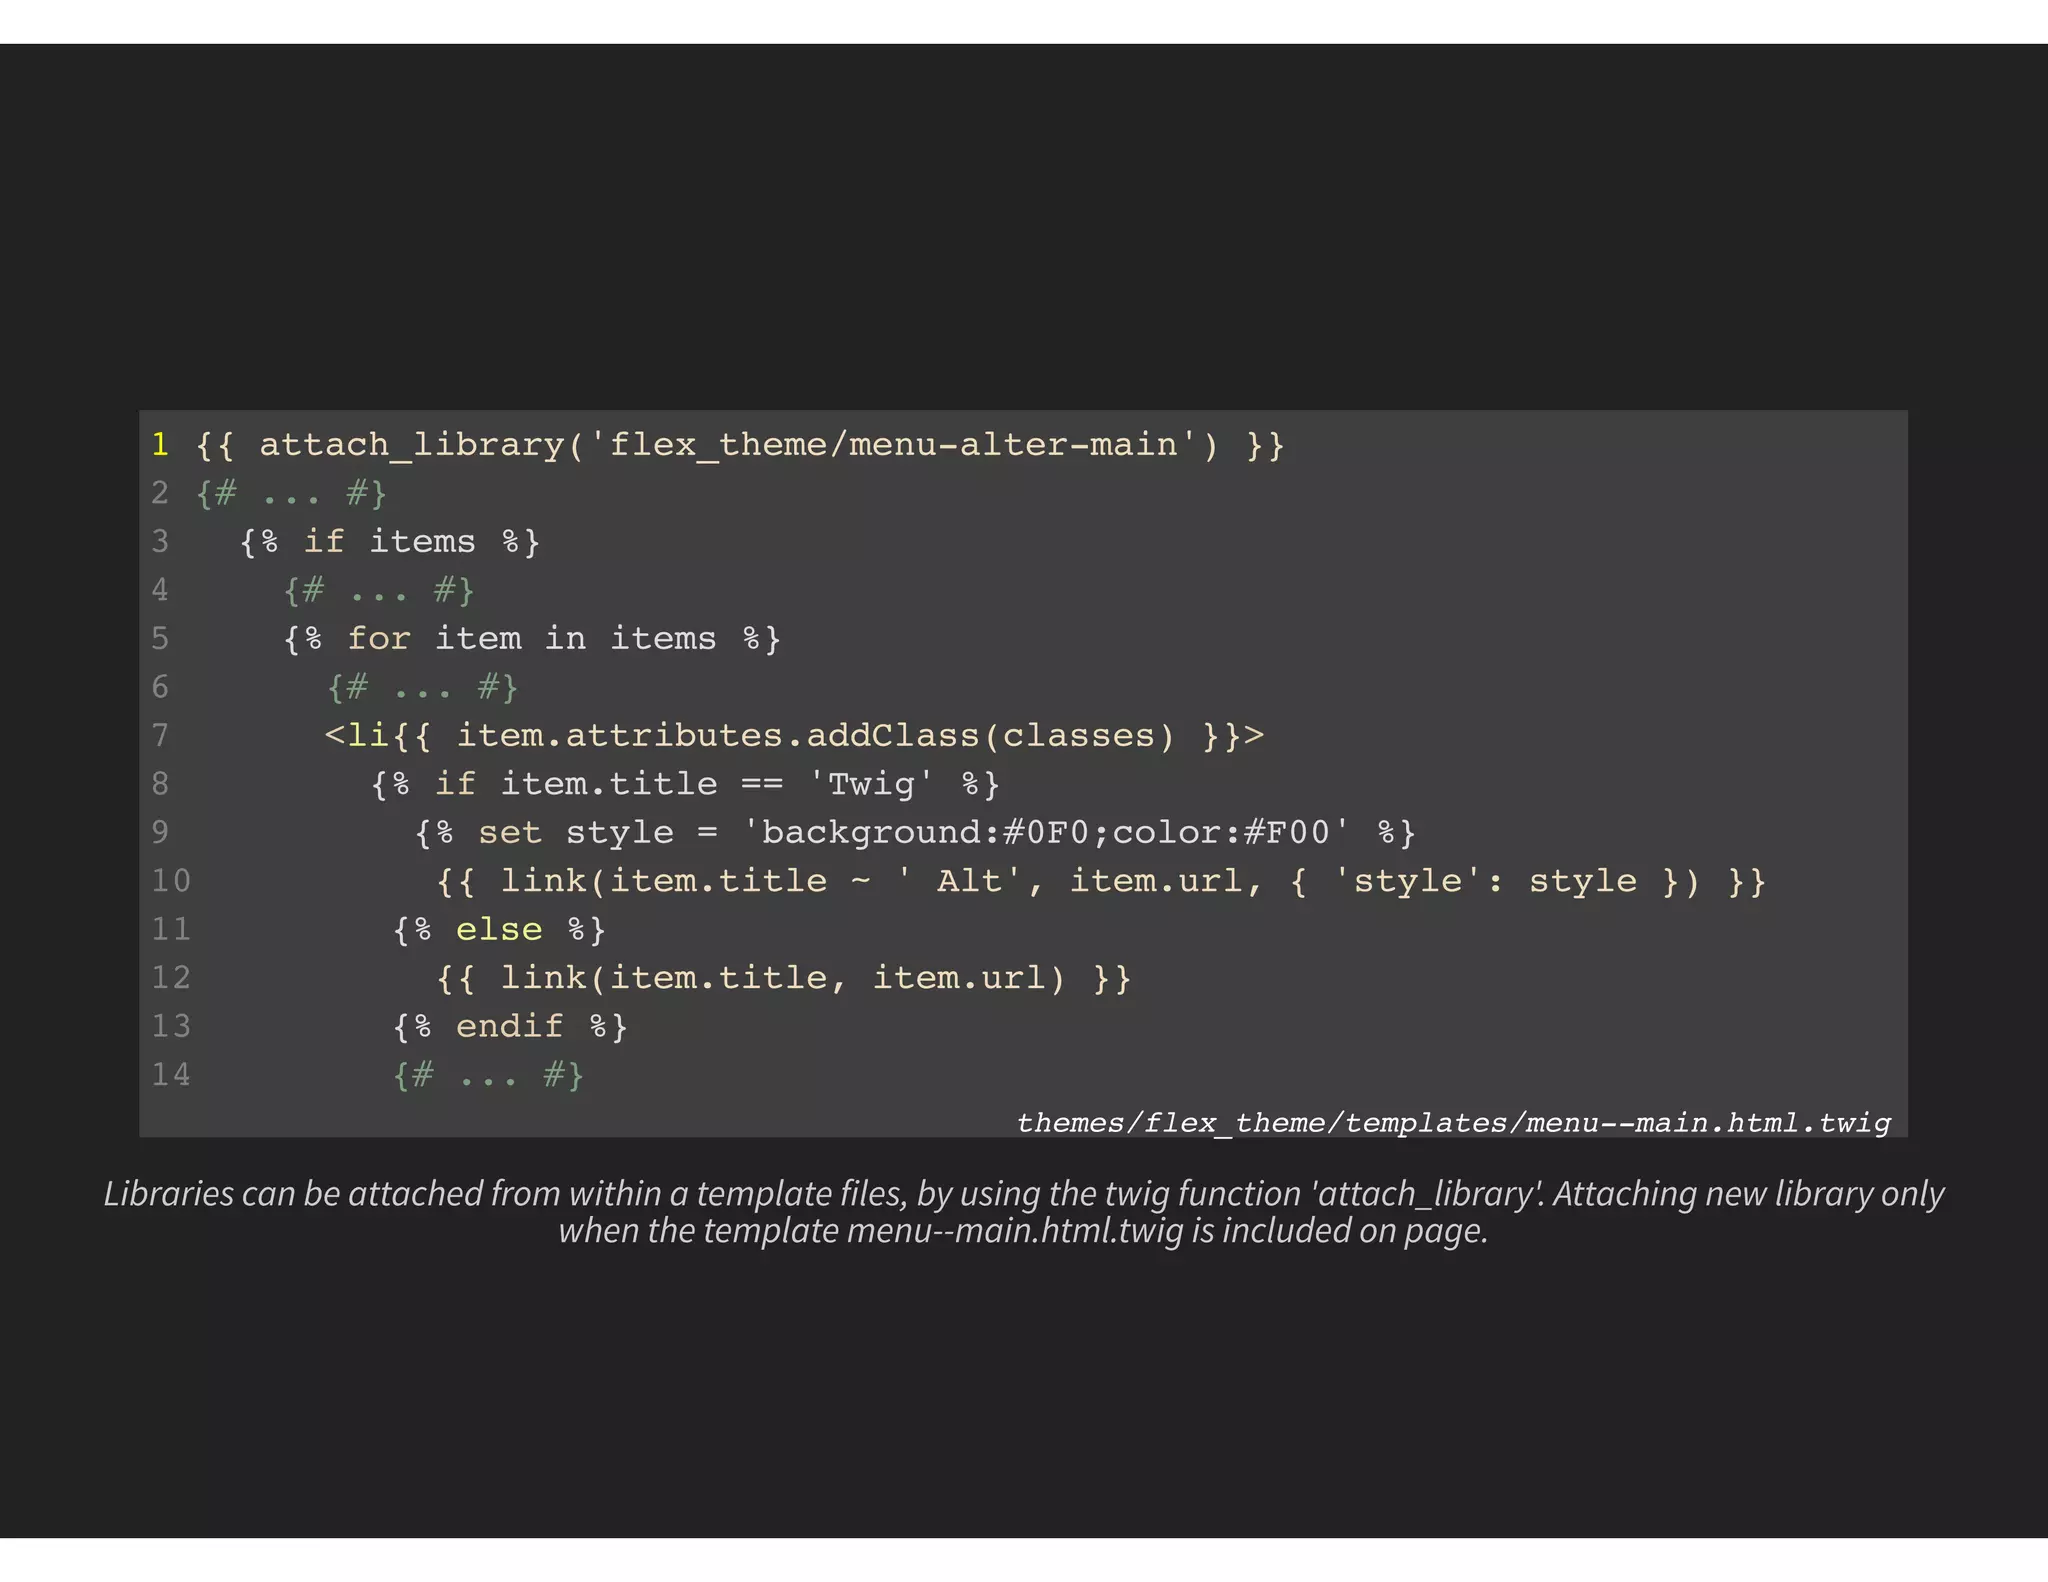Click line number 7

coord(160,735)
